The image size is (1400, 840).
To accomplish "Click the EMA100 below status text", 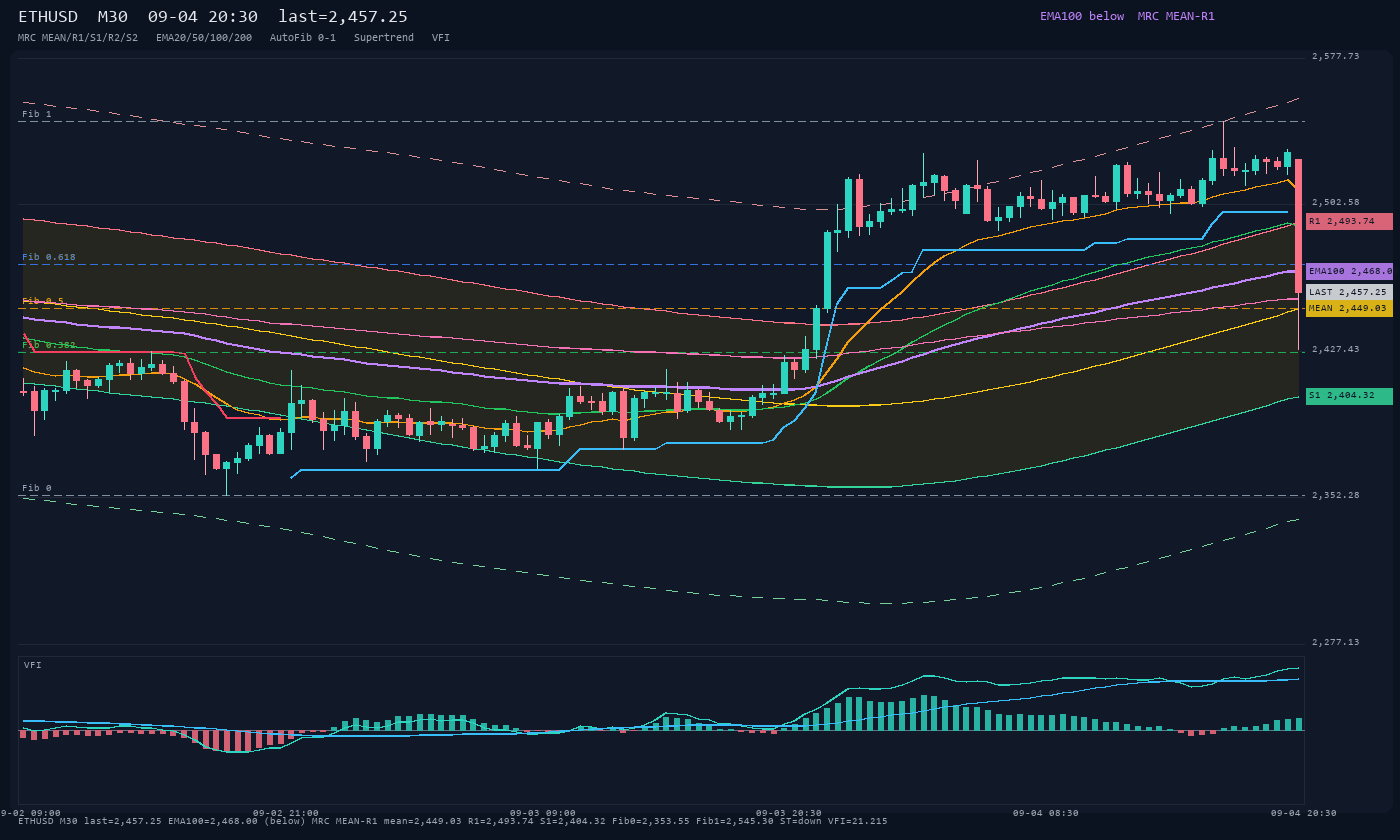I will pos(1082,16).
